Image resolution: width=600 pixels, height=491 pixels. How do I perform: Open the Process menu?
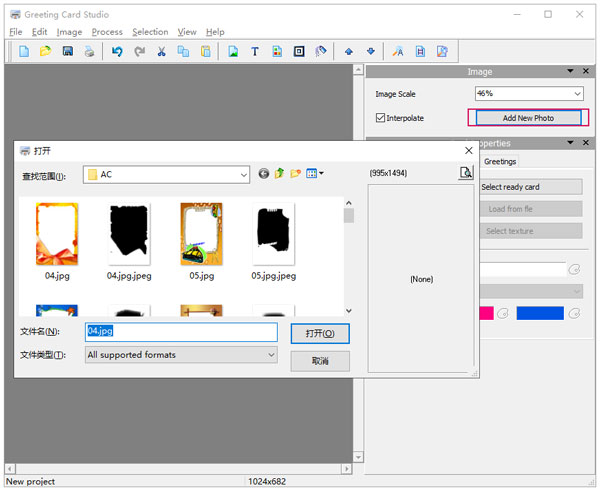(x=106, y=32)
